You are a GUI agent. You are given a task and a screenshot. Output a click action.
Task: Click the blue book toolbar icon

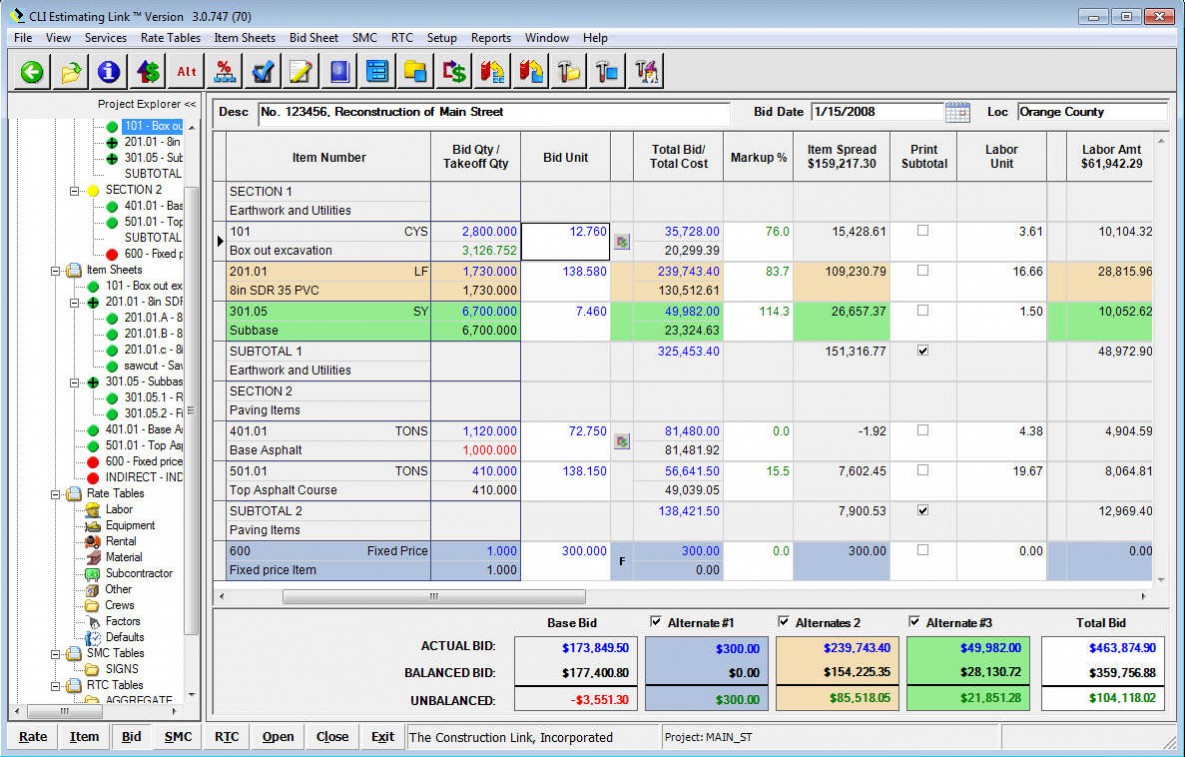click(339, 72)
